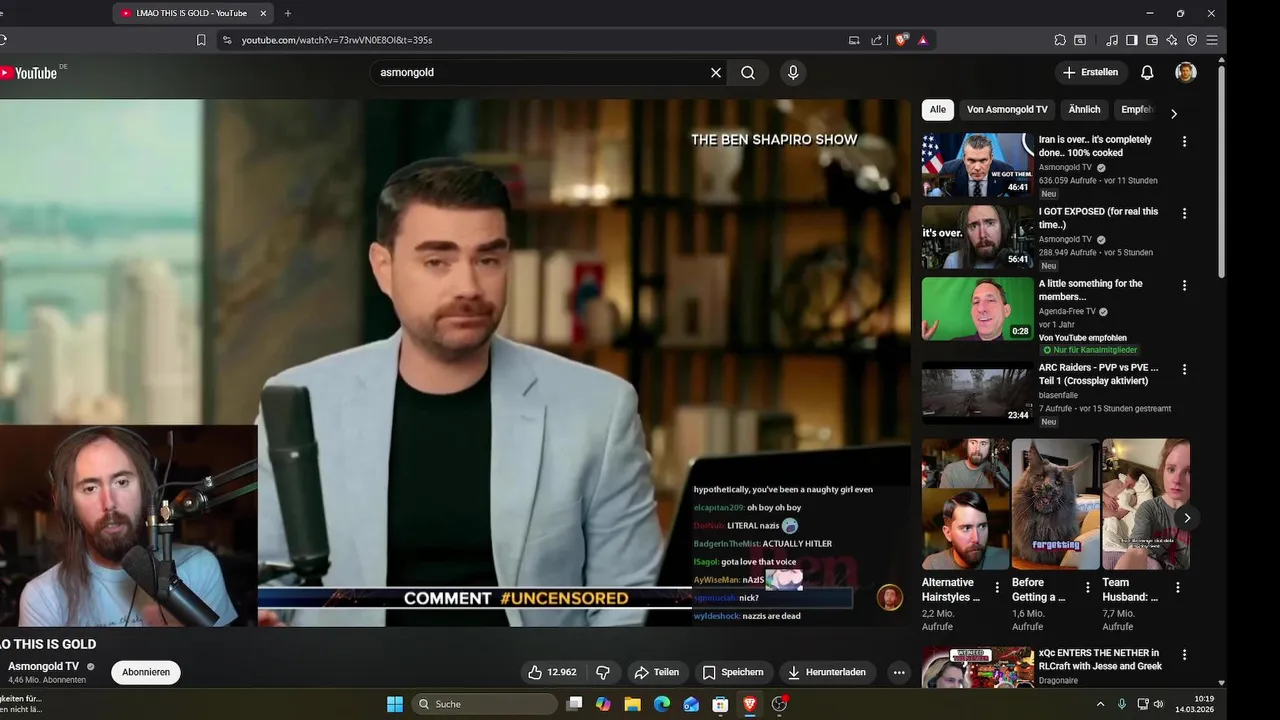Screen dimensions: 1280x720
Task: Click the browser address bar URL
Action: pos(337,40)
